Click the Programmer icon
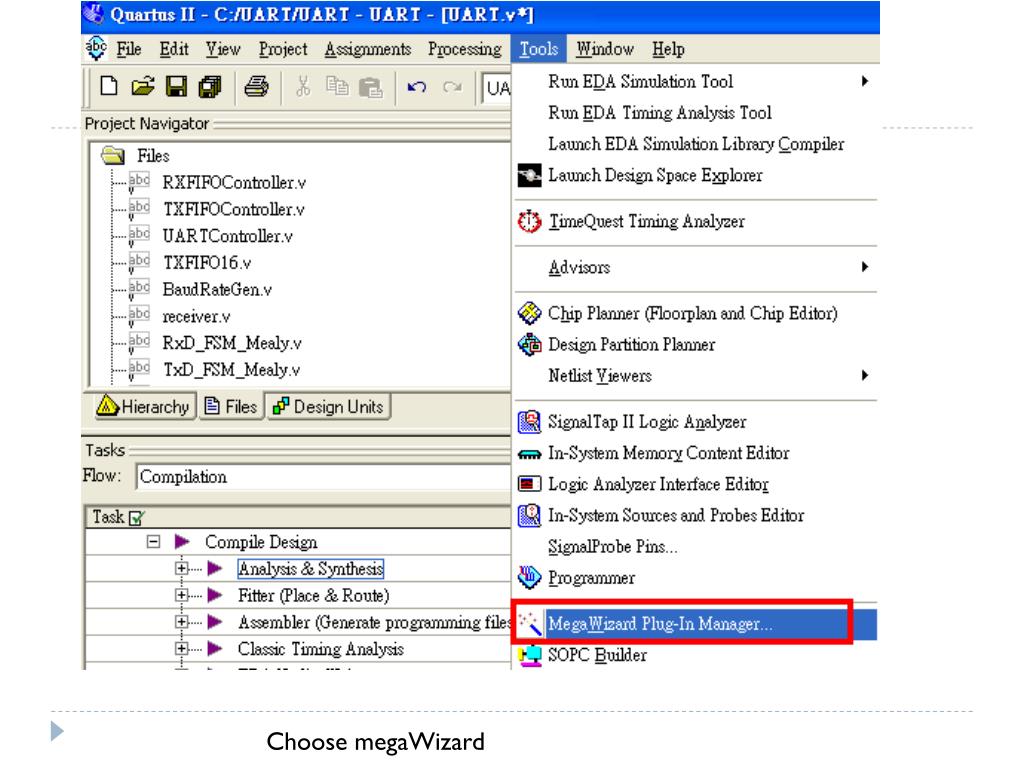Viewport: 1024px width, 768px height. click(529, 577)
